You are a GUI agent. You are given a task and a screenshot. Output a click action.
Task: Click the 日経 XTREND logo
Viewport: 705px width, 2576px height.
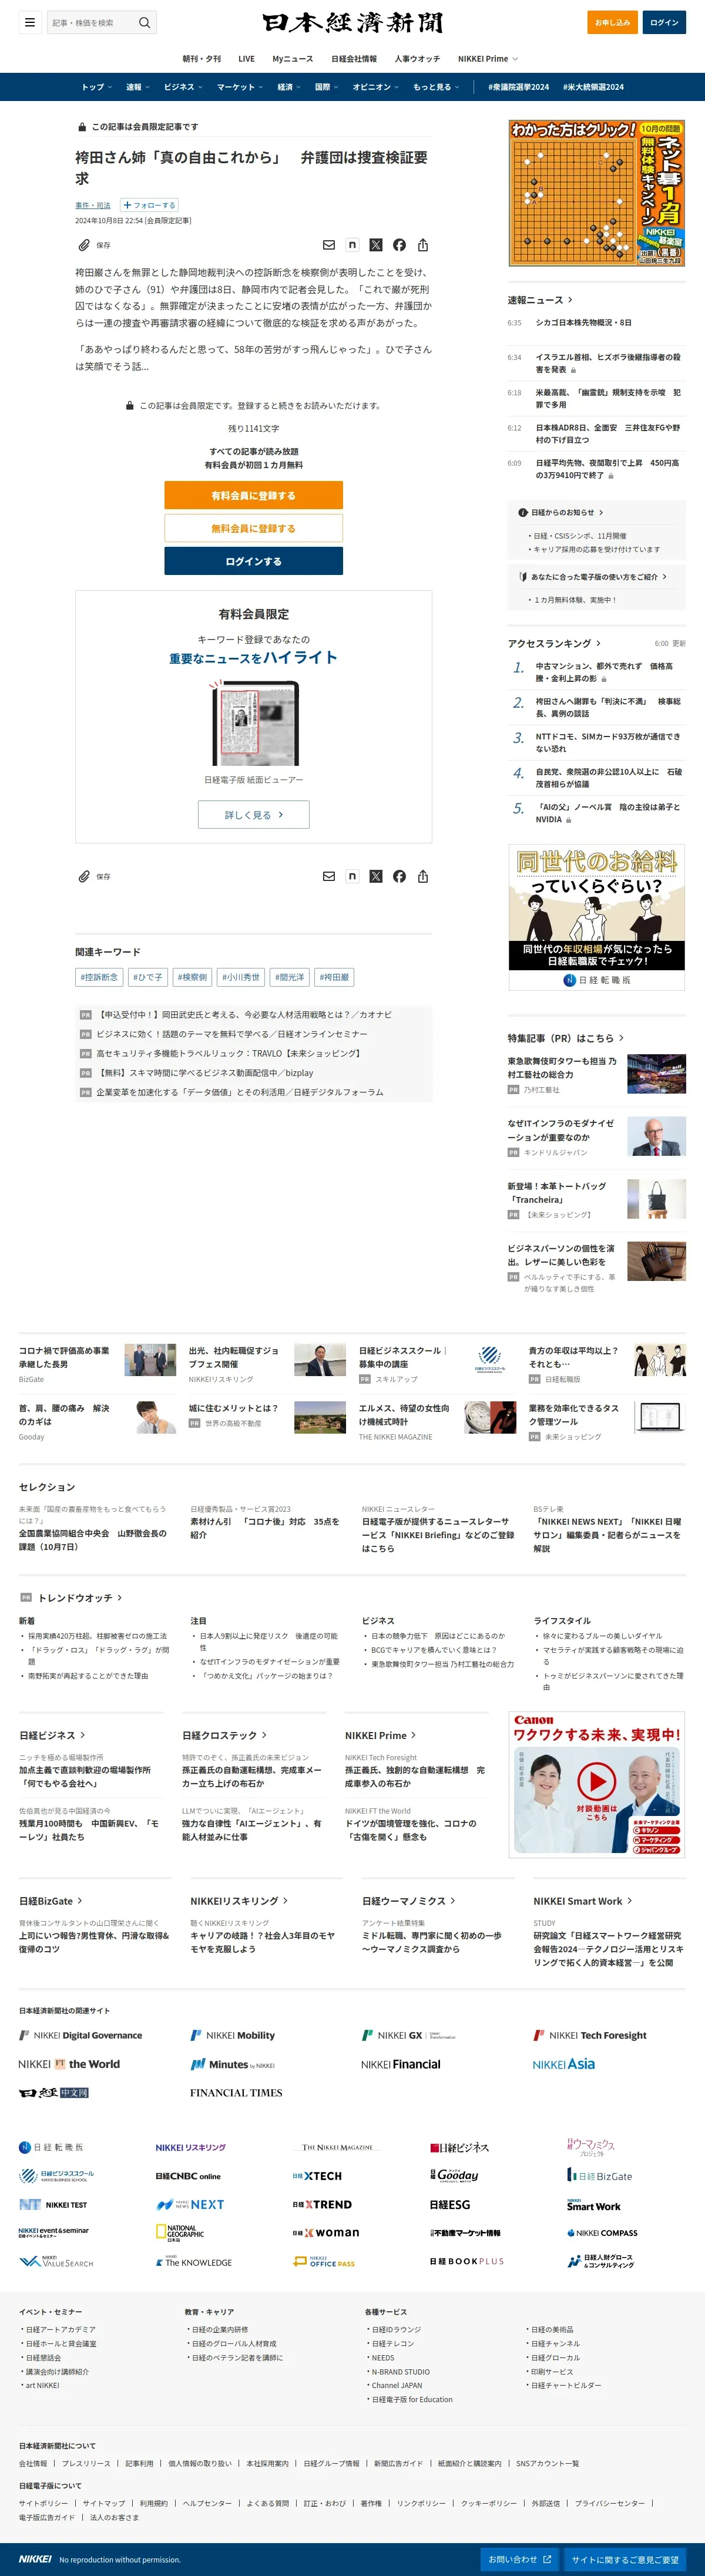click(x=322, y=2204)
